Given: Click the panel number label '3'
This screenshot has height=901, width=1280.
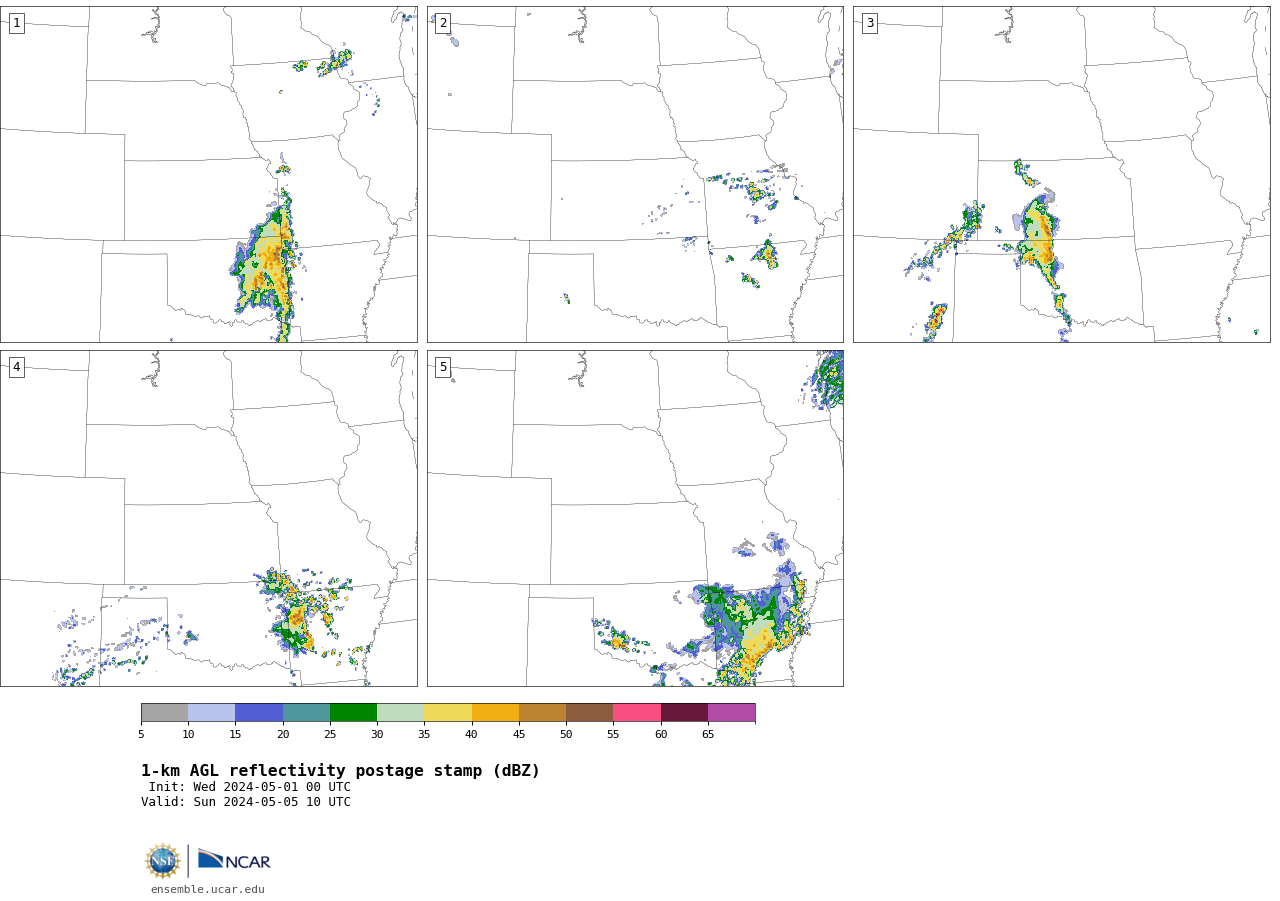Looking at the screenshot, I should coord(869,23).
